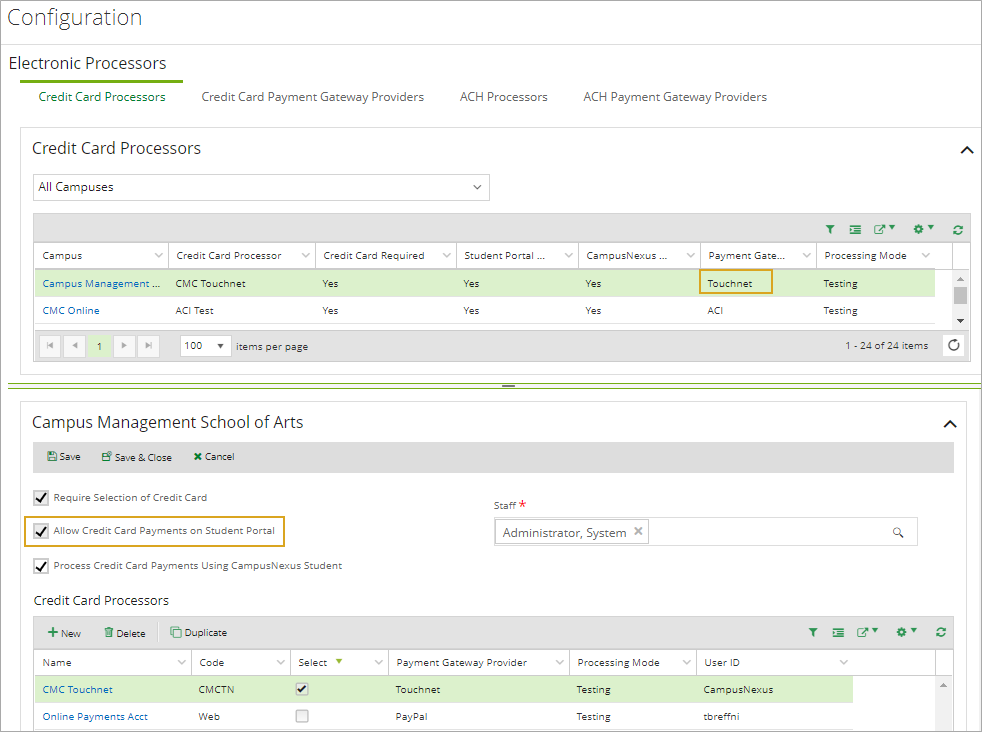Collapse the Campus Management School of Arts panel

[949, 423]
